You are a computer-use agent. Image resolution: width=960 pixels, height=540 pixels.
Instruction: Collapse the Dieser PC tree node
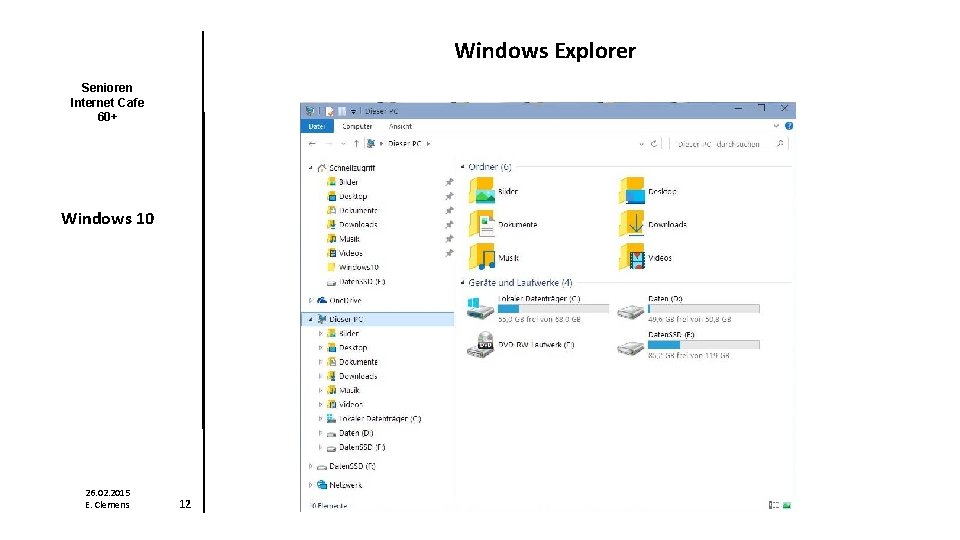[310, 319]
